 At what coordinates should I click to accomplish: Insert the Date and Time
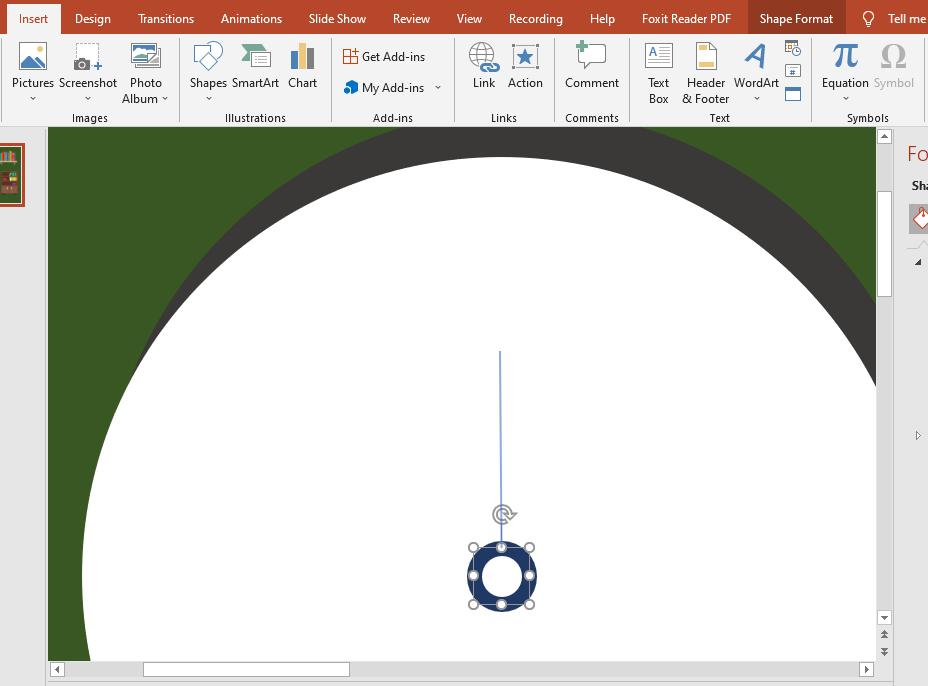793,47
